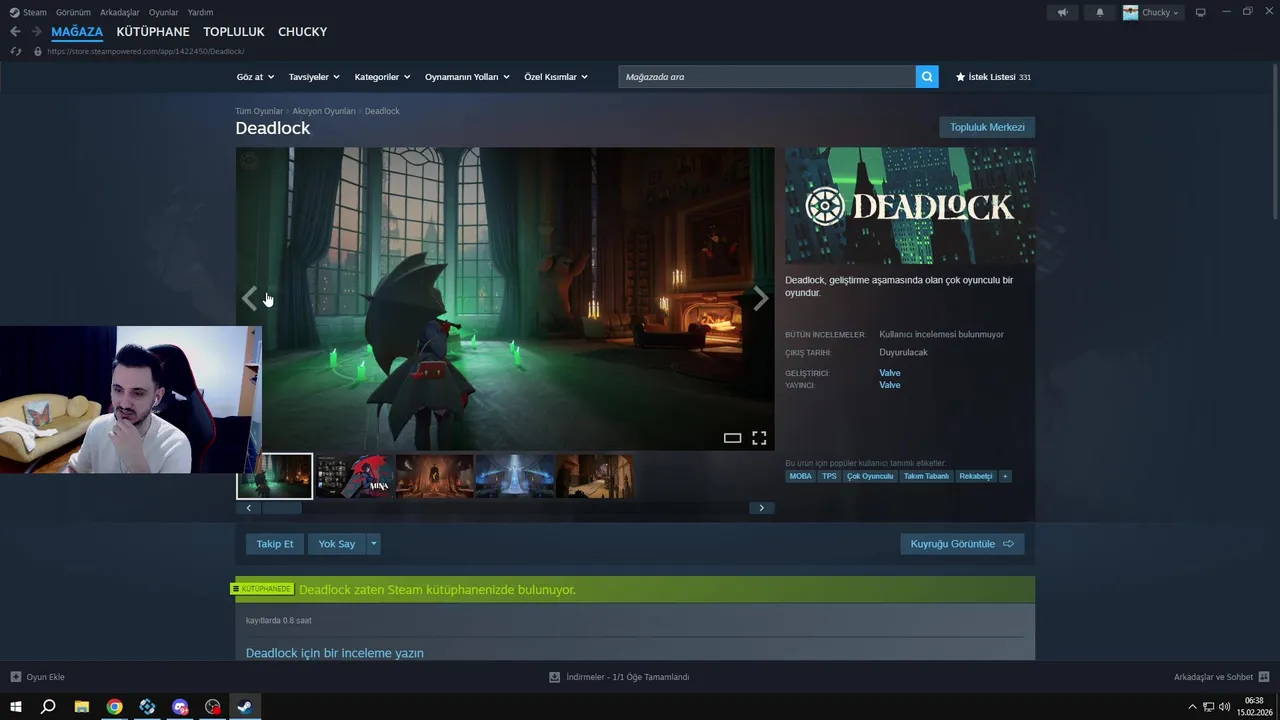1280x720 pixels.
Task: Switch to the MAĞAZA tab
Action: coord(77,32)
